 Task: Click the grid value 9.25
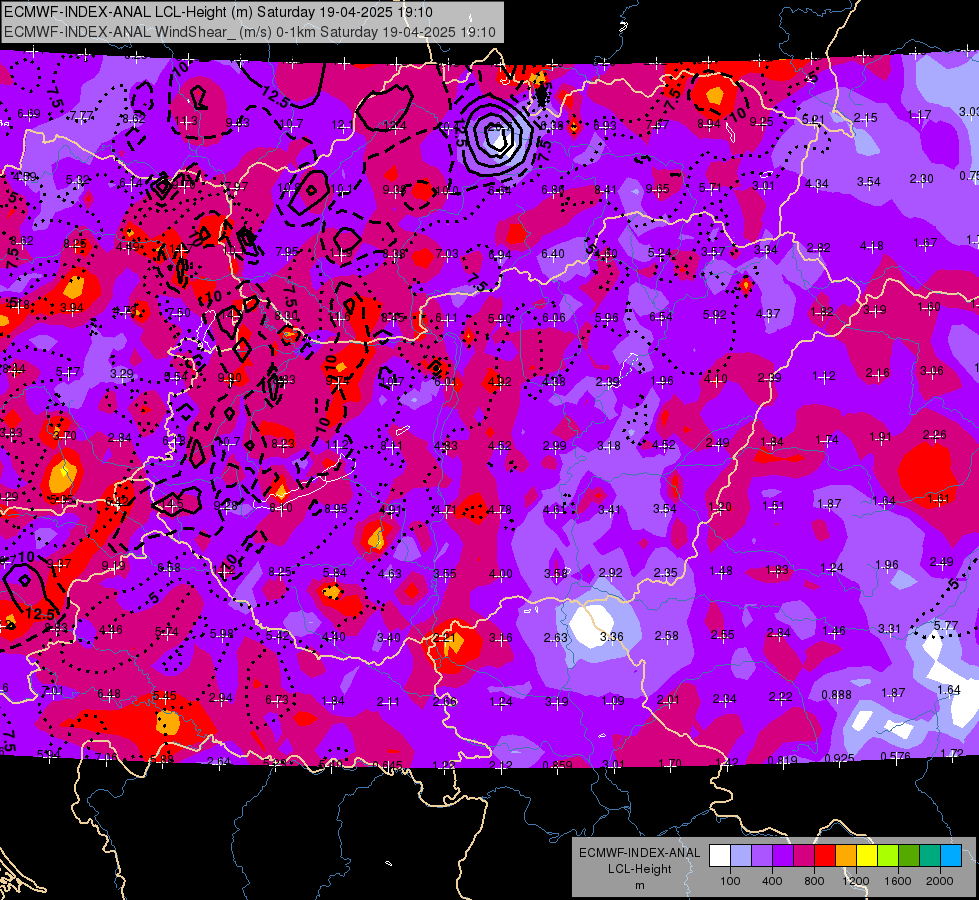761,122
